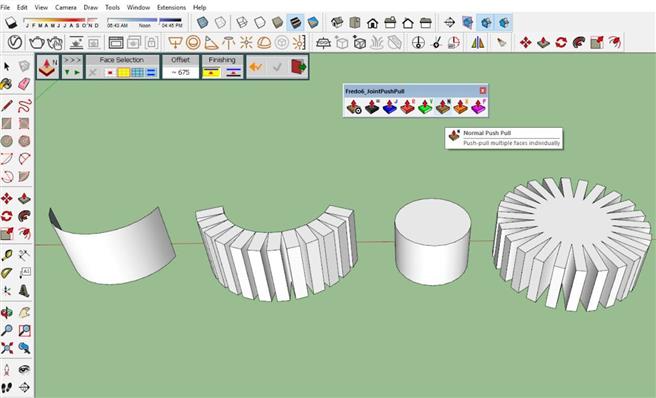Select the Orbit tool
The width and height of the screenshot is (656, 398).
pyautogui.click(x=6, y=313)
